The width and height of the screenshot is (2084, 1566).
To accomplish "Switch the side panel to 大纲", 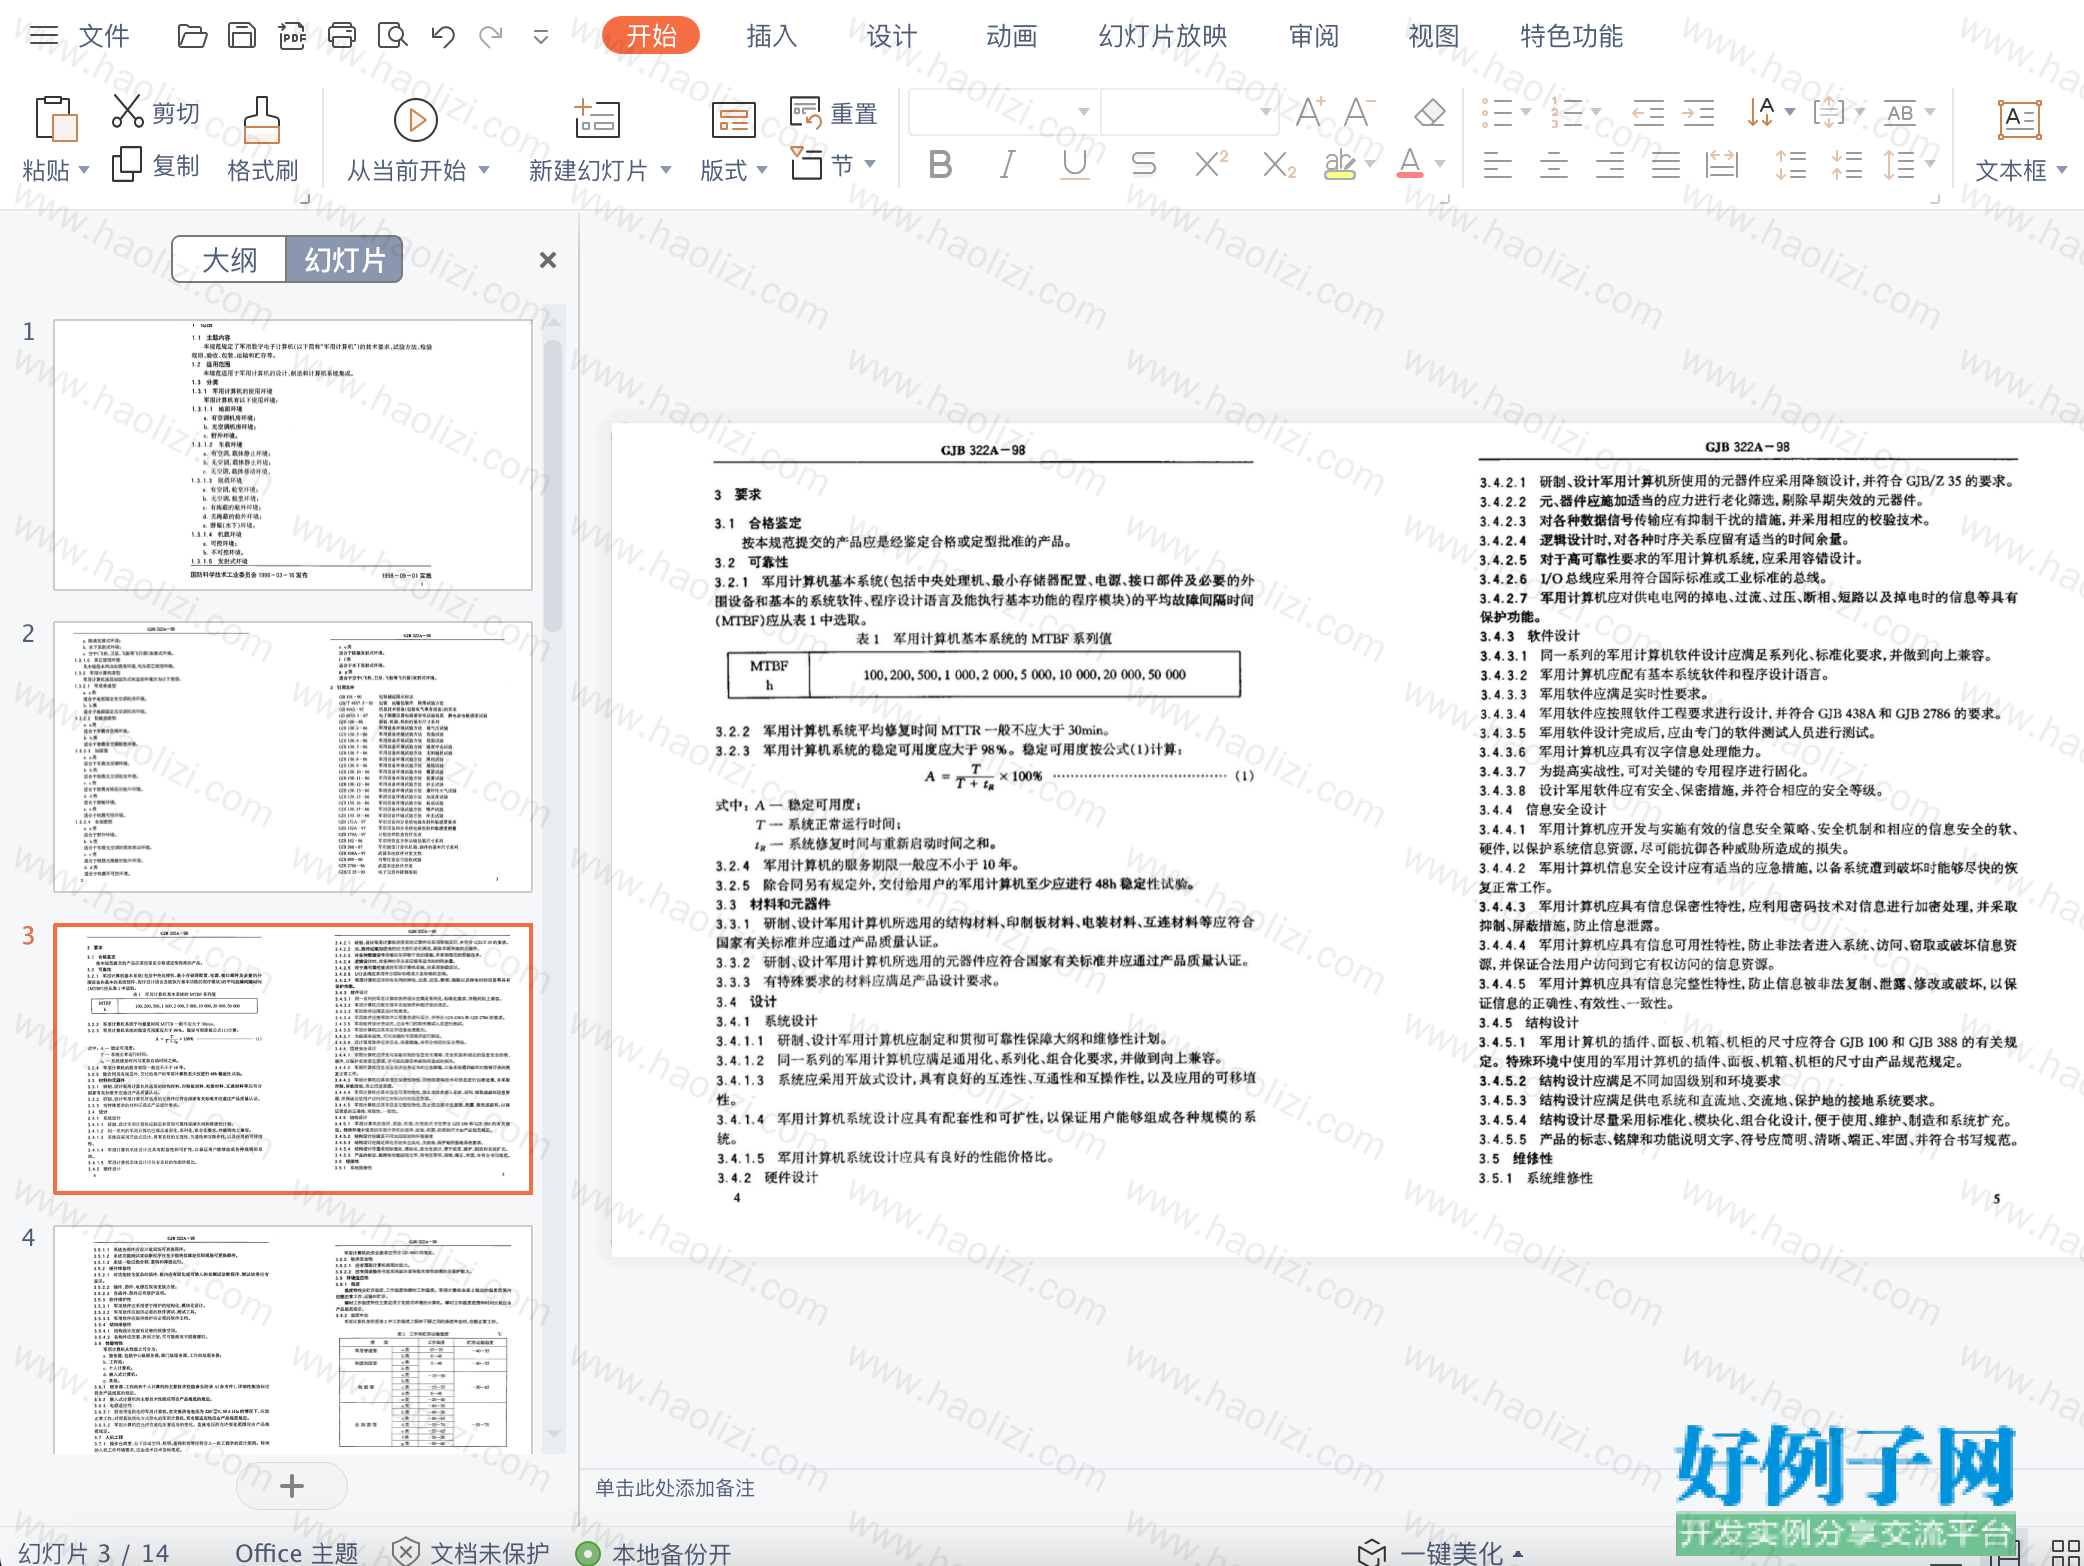I will pos(229,260).
